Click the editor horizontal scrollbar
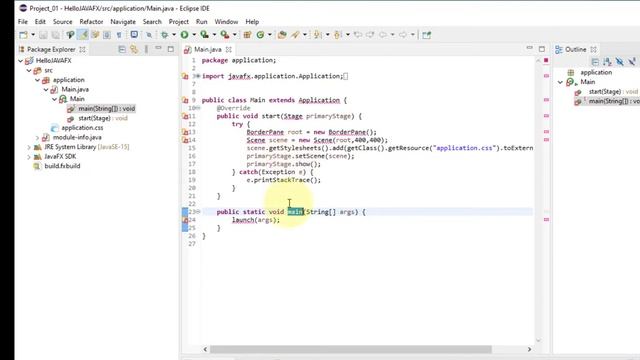The width and height of the screenshot is (640, 360). click(x=351, y=349)
